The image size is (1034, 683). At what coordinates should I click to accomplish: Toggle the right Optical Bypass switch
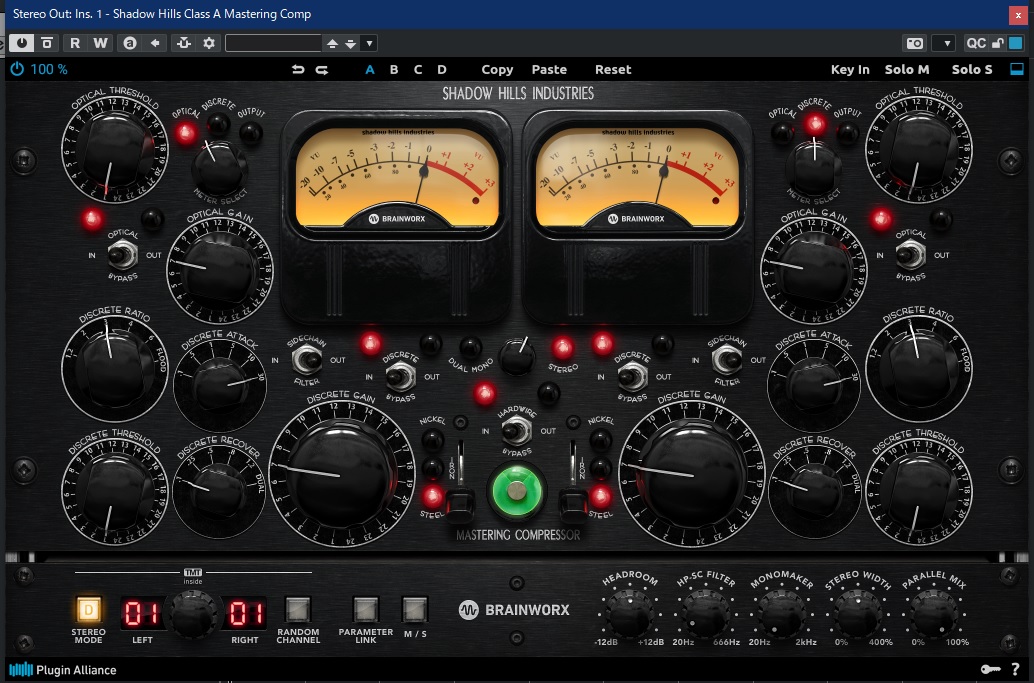911,254
